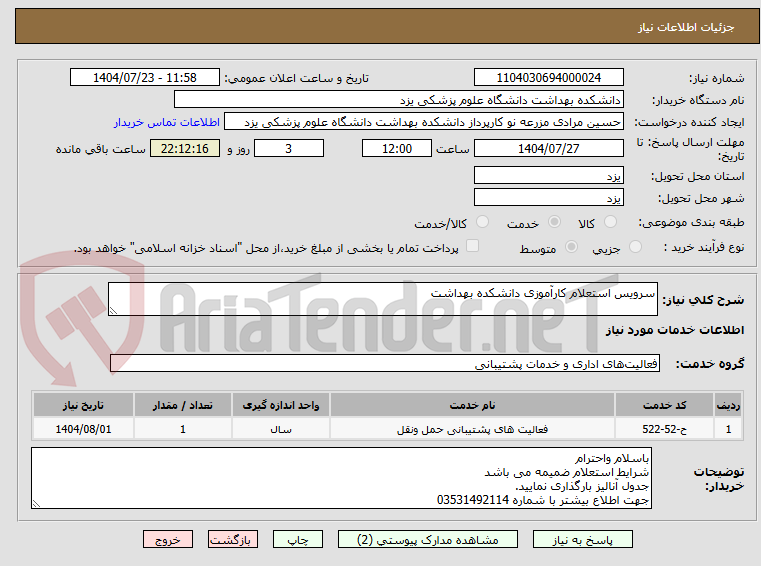This screenshot has width=761, height=566.
Task: Click the شهر محل تحویل city field
Action: click(x=548, y=198)
